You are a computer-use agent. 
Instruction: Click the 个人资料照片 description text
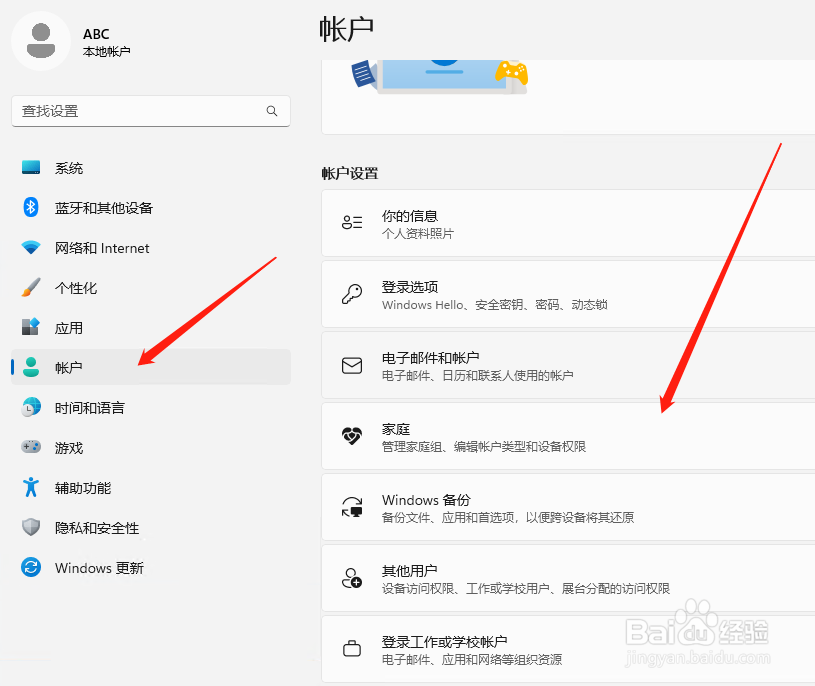[418, 234]
